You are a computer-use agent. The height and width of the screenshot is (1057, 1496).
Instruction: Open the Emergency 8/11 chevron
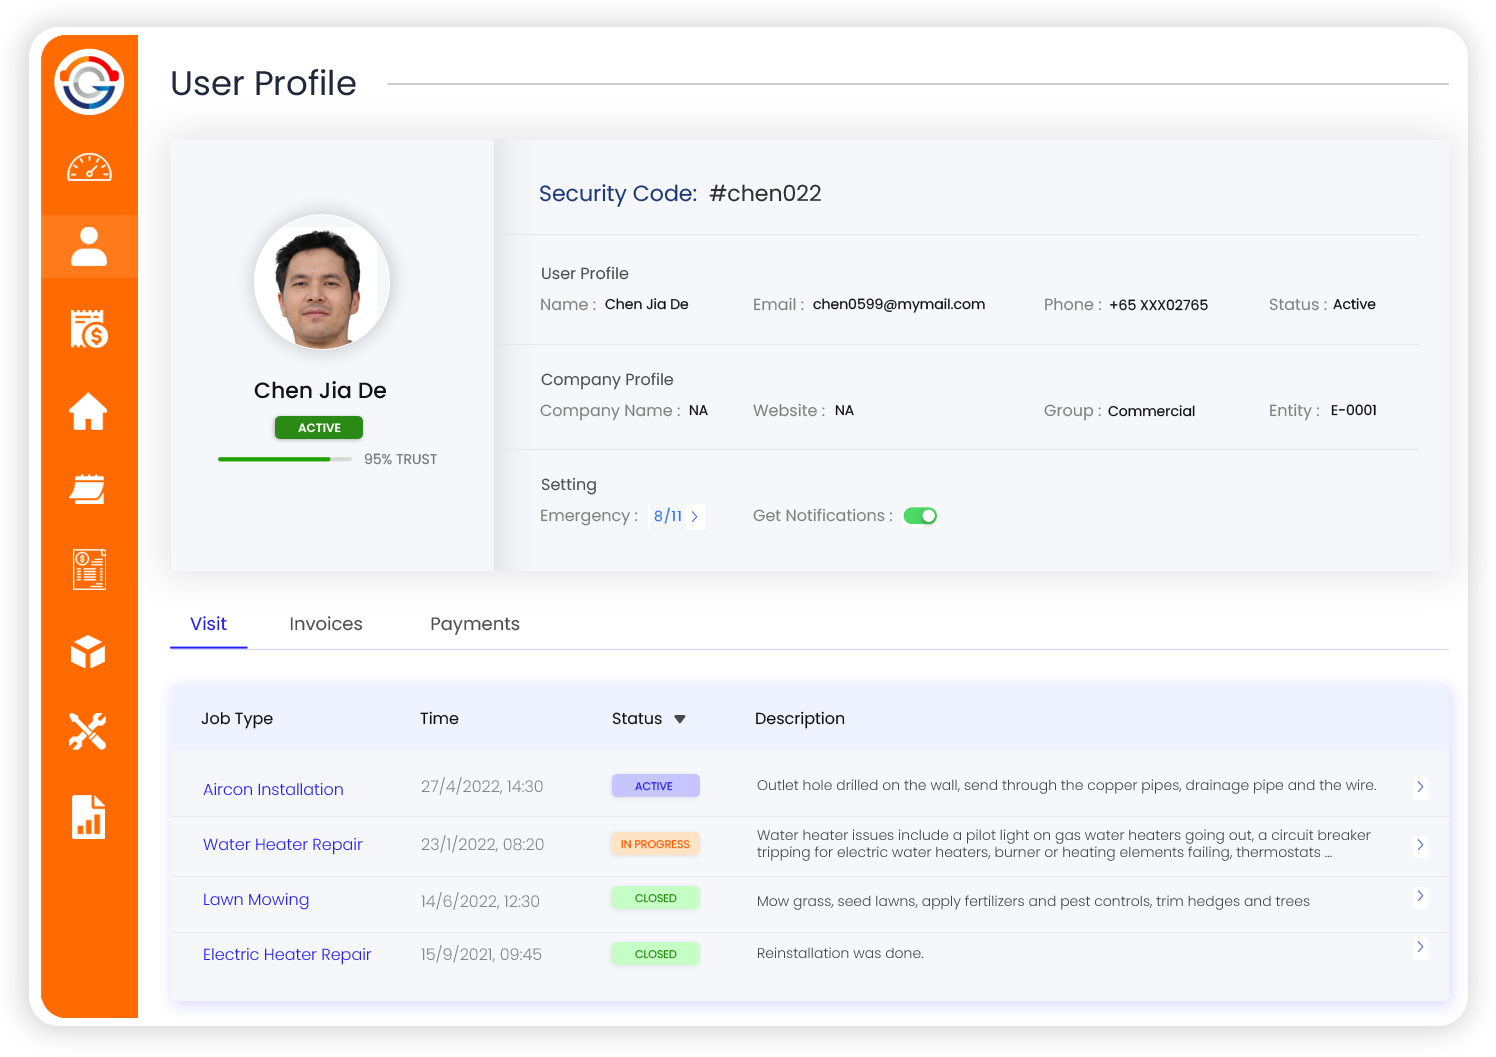[694, 516]
